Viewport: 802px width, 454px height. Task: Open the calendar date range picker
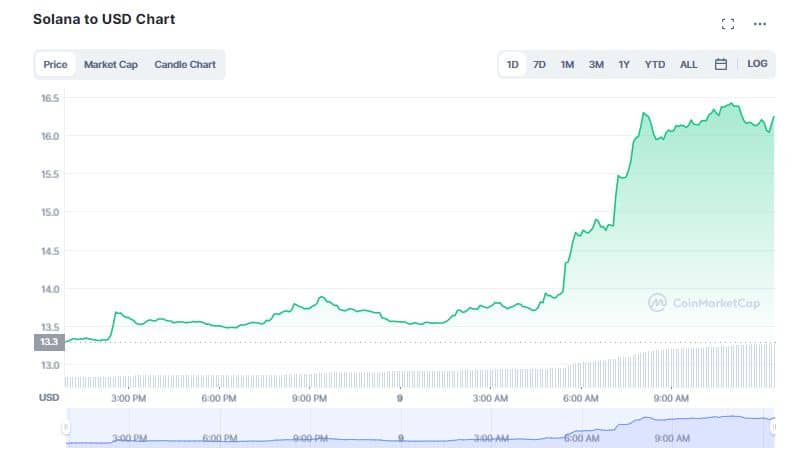tap(721, 64)
